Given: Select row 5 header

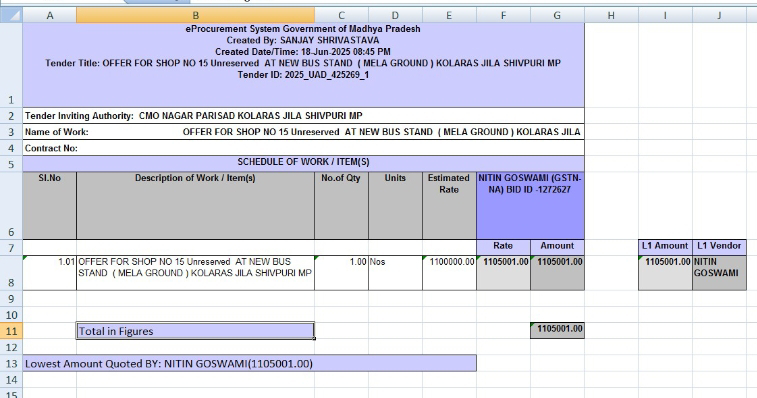Looking at the screenshot, I should point(11,164).
